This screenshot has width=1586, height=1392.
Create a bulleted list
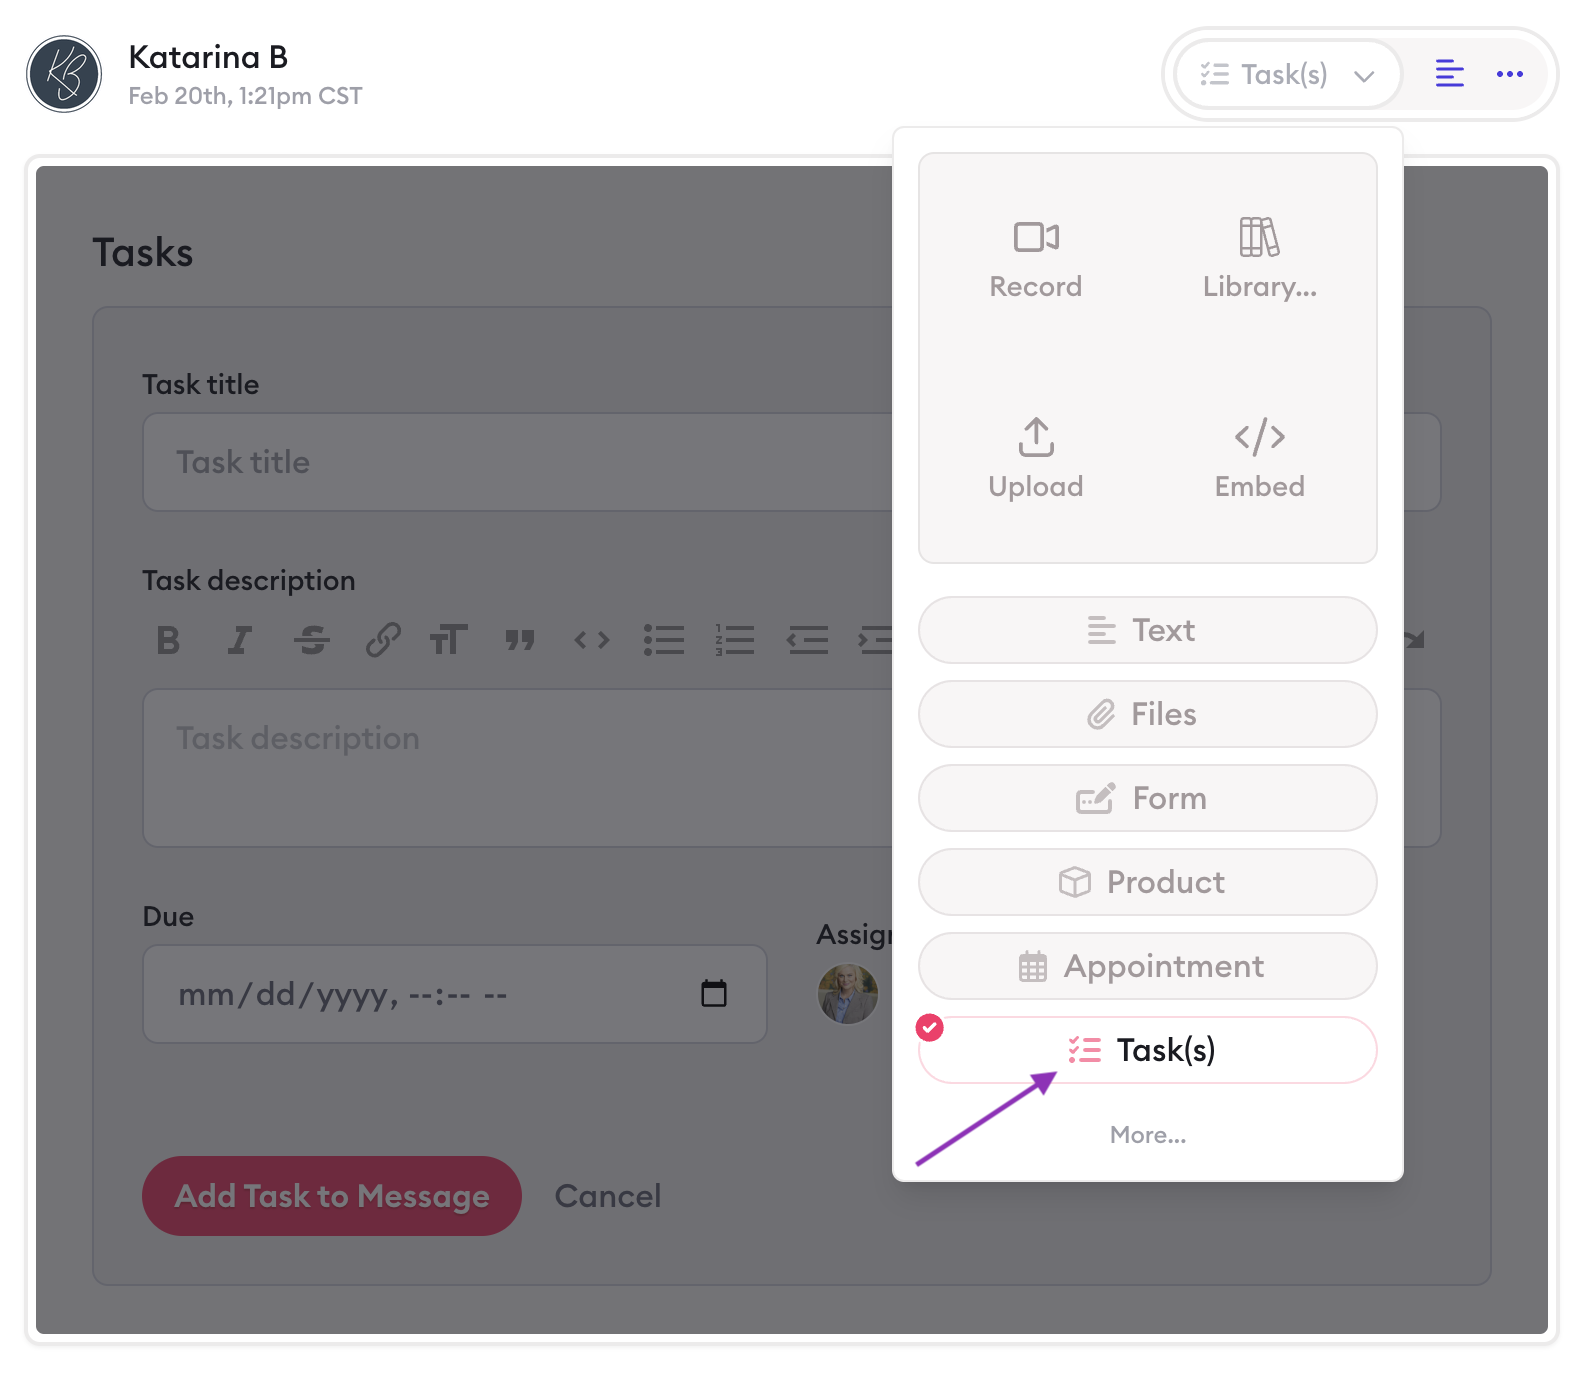click(664, 640)
